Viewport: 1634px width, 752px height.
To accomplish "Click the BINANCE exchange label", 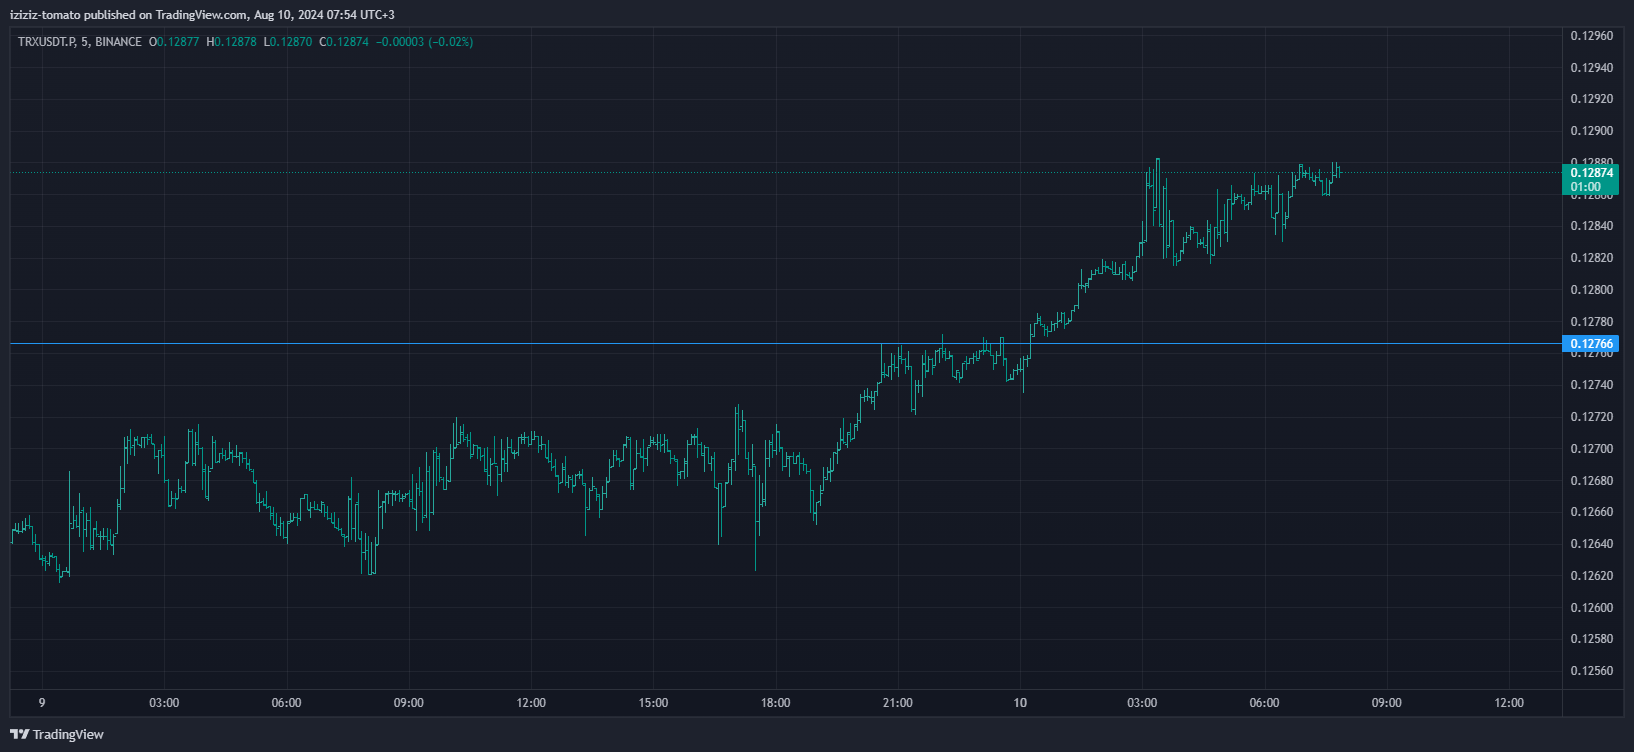I will pyautogui.click(x=118, y=42).
